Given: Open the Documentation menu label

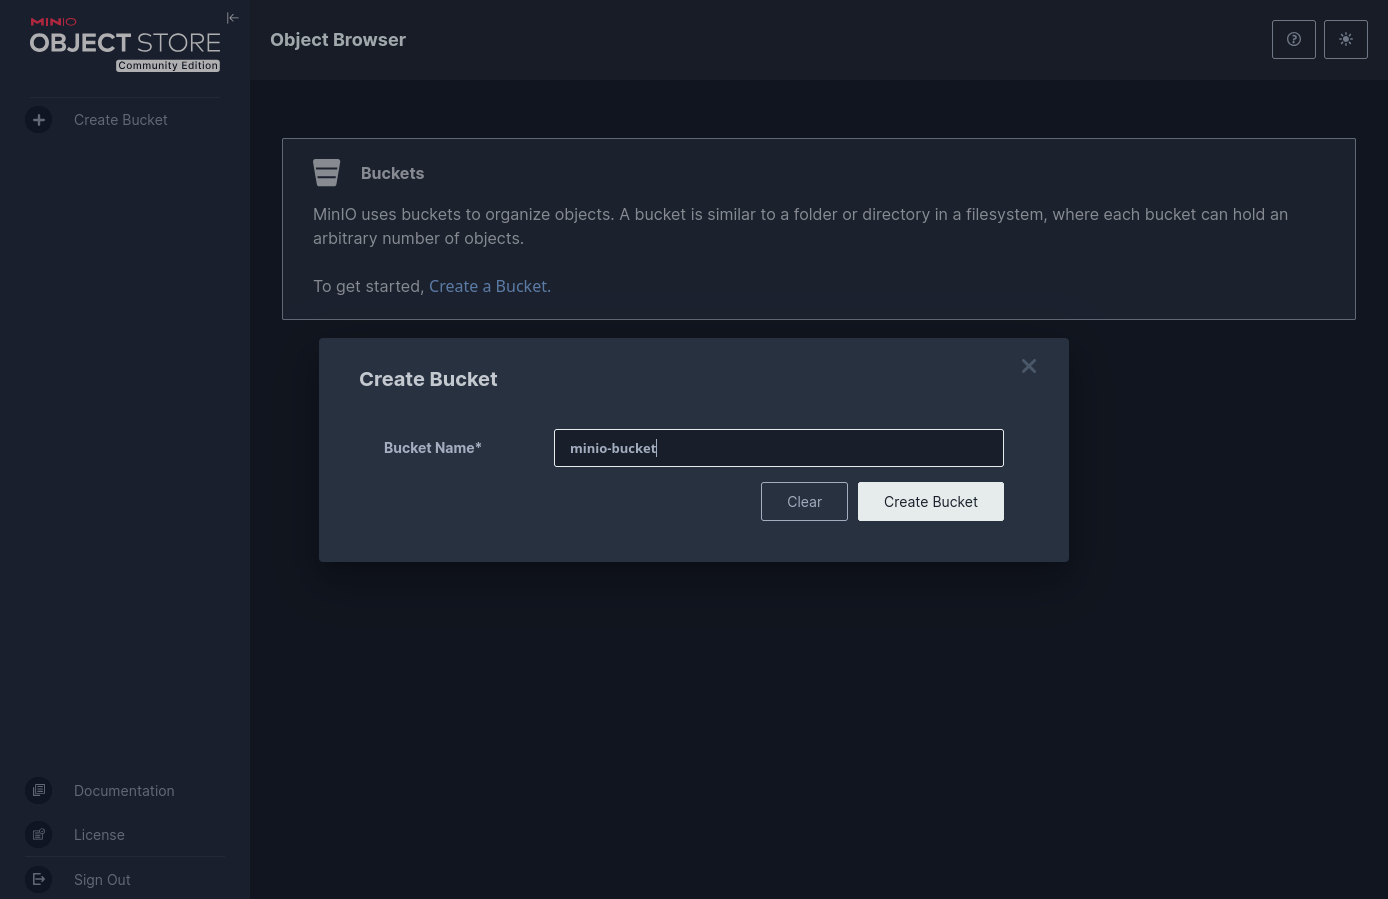Looking at the screenshot, I should tap(124, 791).
